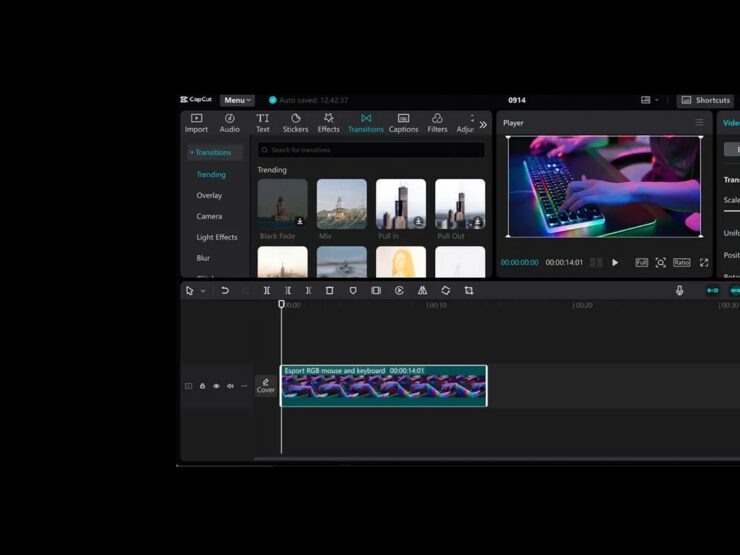Hide the video track with eye icon
This screenshot has width=740, height=555.
(216, 386)
